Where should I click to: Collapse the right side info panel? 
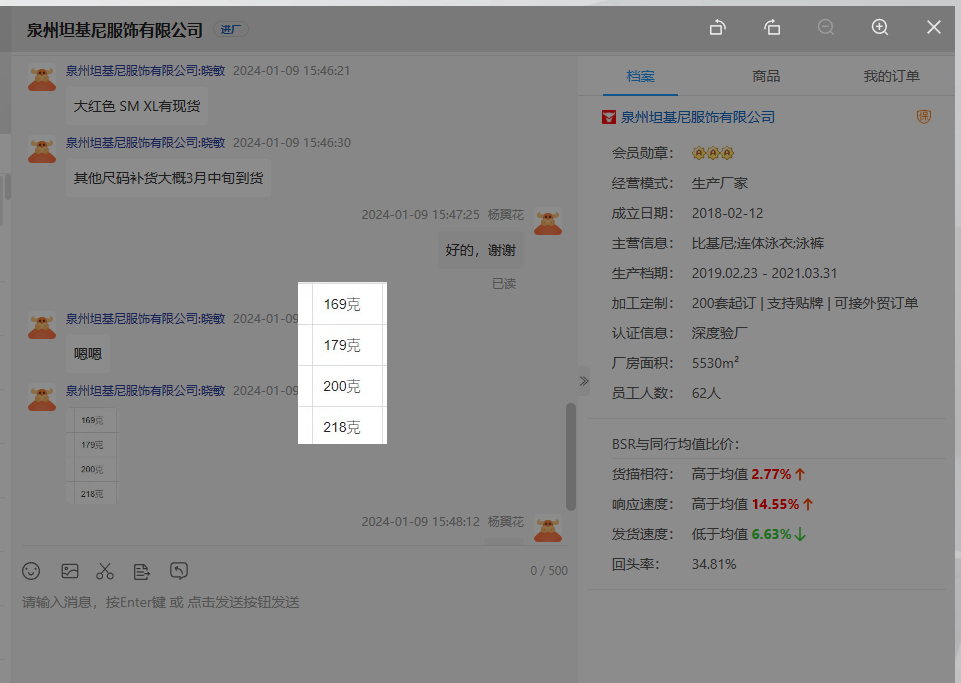(584, 381)
